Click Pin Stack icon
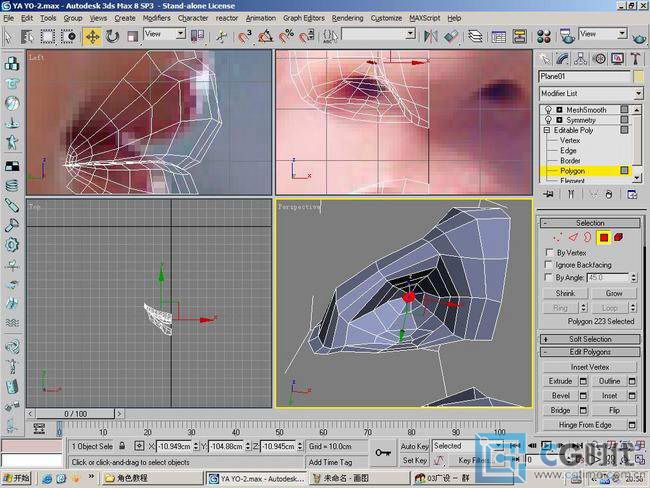The image size is (650, 488). (x=549, y=194)
